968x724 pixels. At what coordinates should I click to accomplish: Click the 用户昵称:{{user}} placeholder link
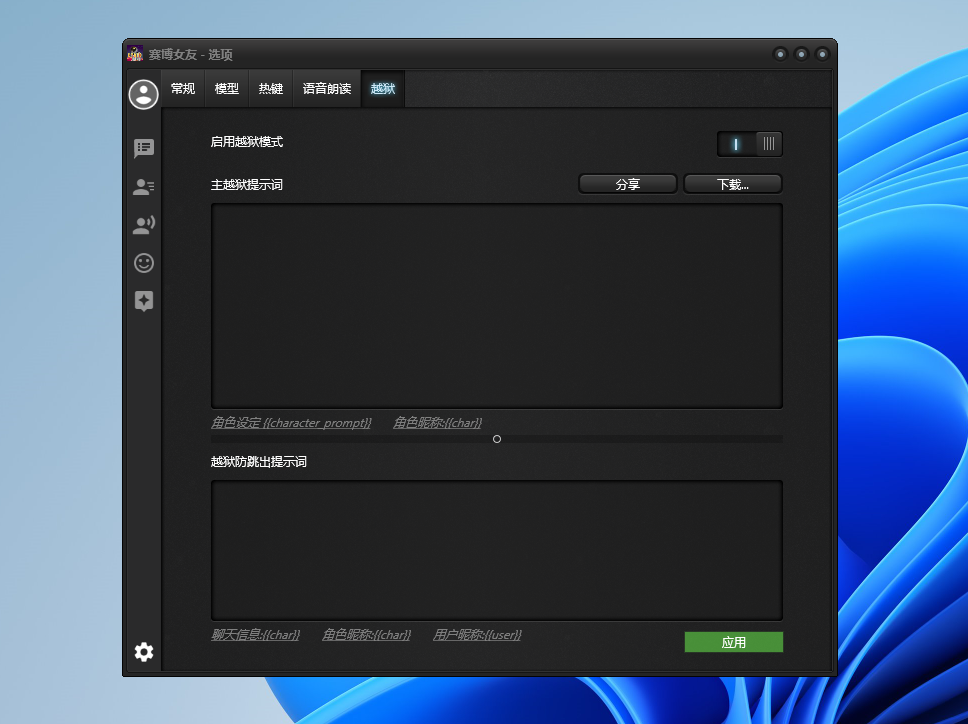point(477,635)
